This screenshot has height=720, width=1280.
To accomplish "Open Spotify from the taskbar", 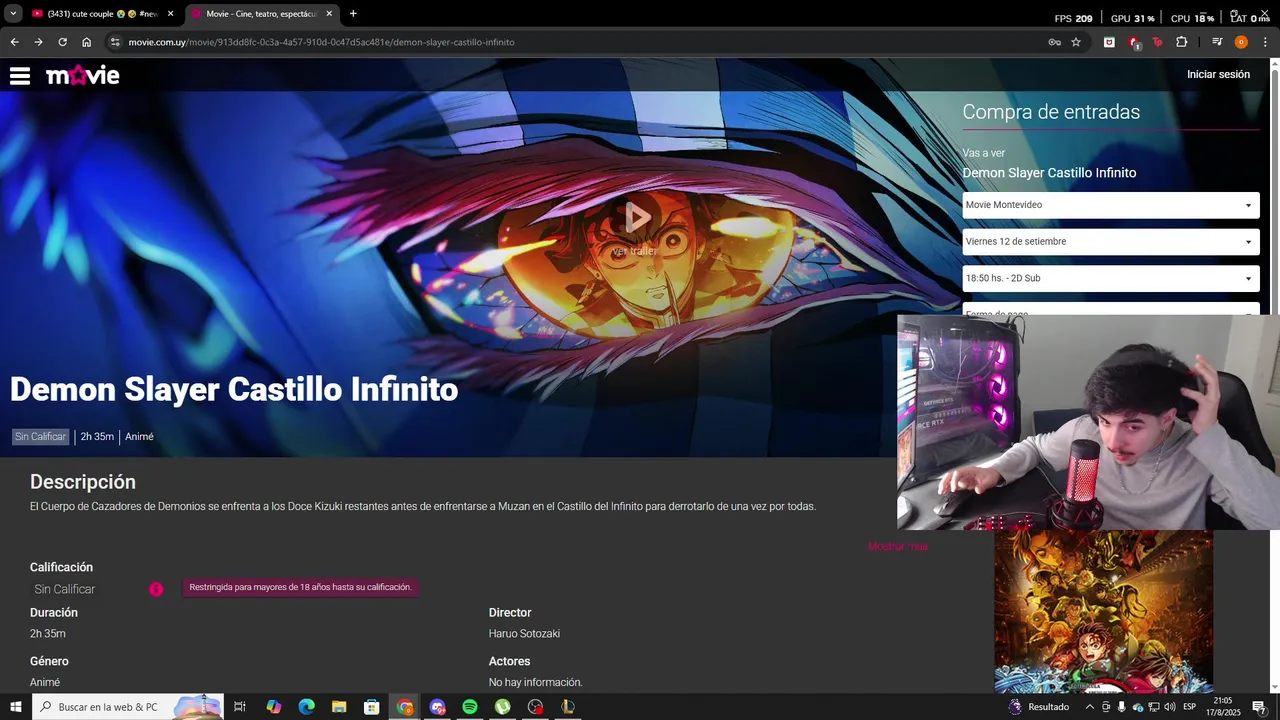I will pos(470,707).
